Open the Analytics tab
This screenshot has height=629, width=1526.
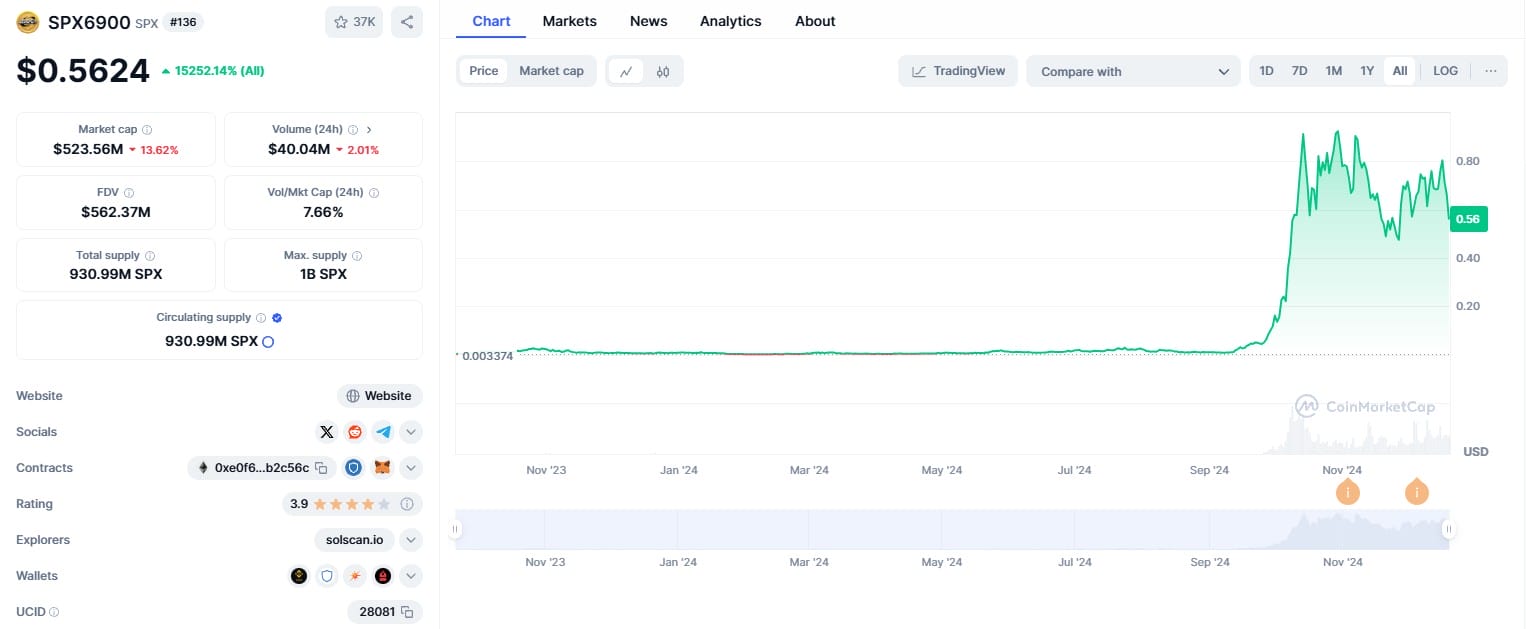click(731, 21)
